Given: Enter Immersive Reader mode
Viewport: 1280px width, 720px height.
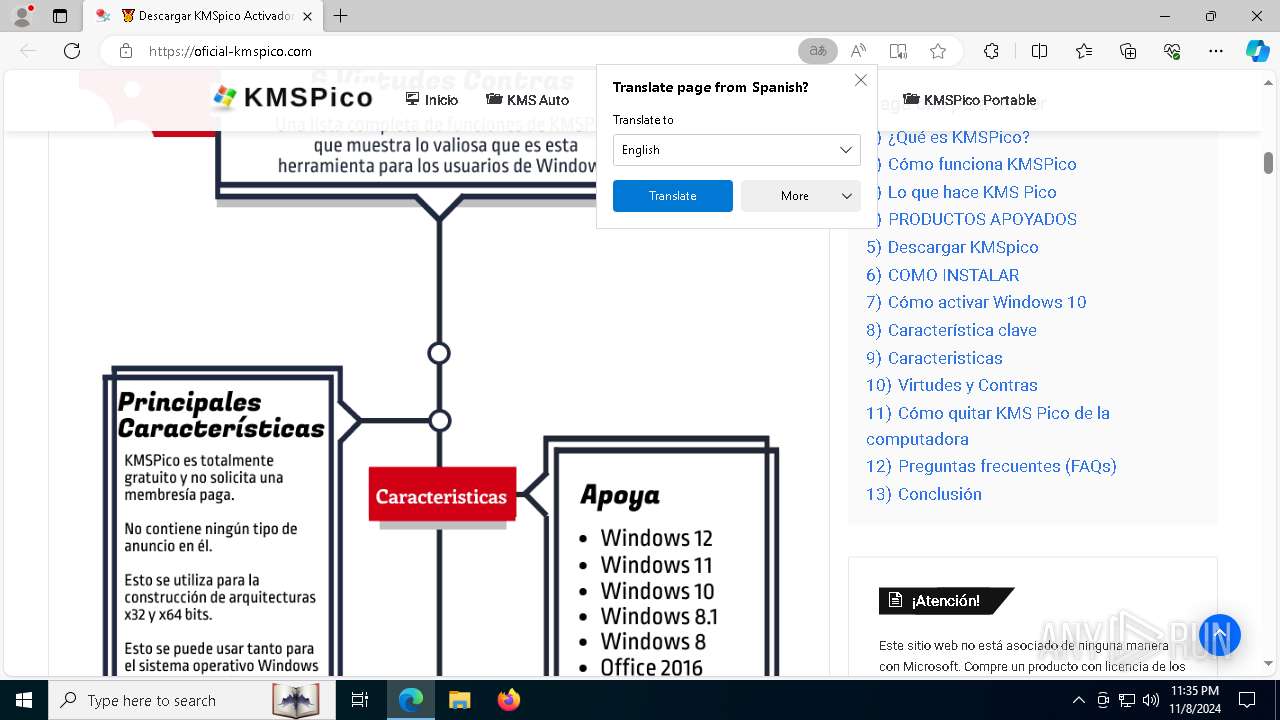Looking at the screenshot, I should click(x=898, y=51).
